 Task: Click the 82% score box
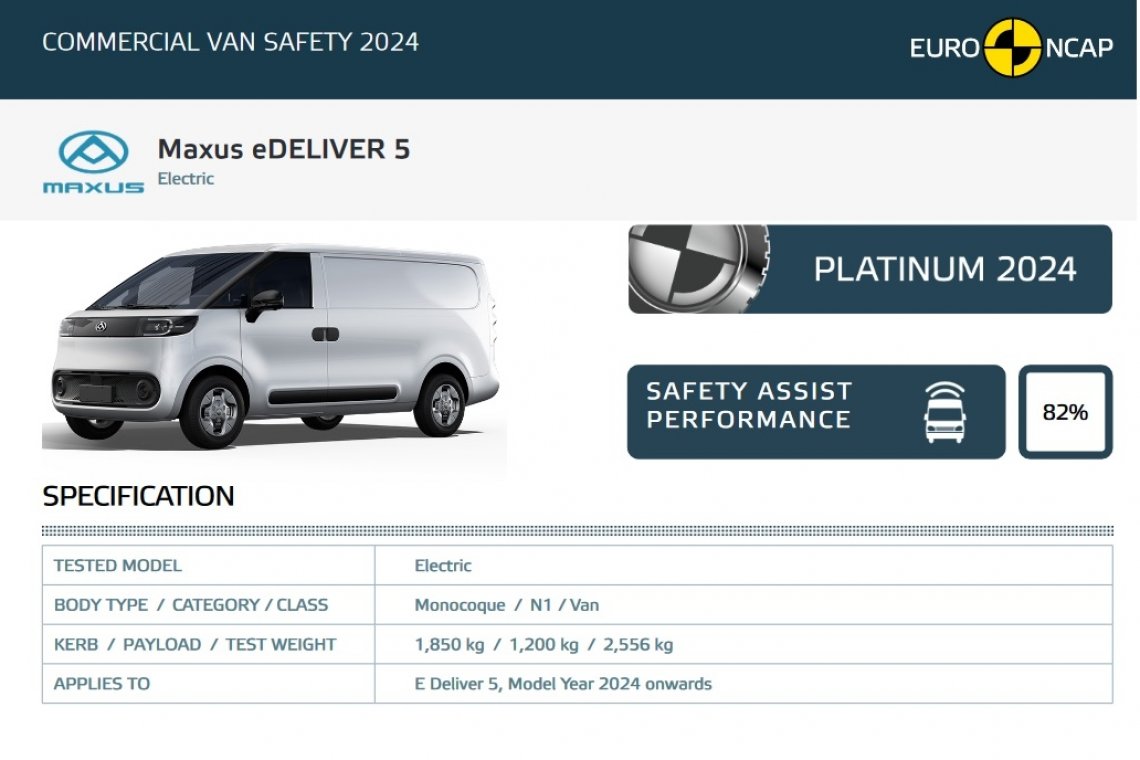(x=1065, y=412)
